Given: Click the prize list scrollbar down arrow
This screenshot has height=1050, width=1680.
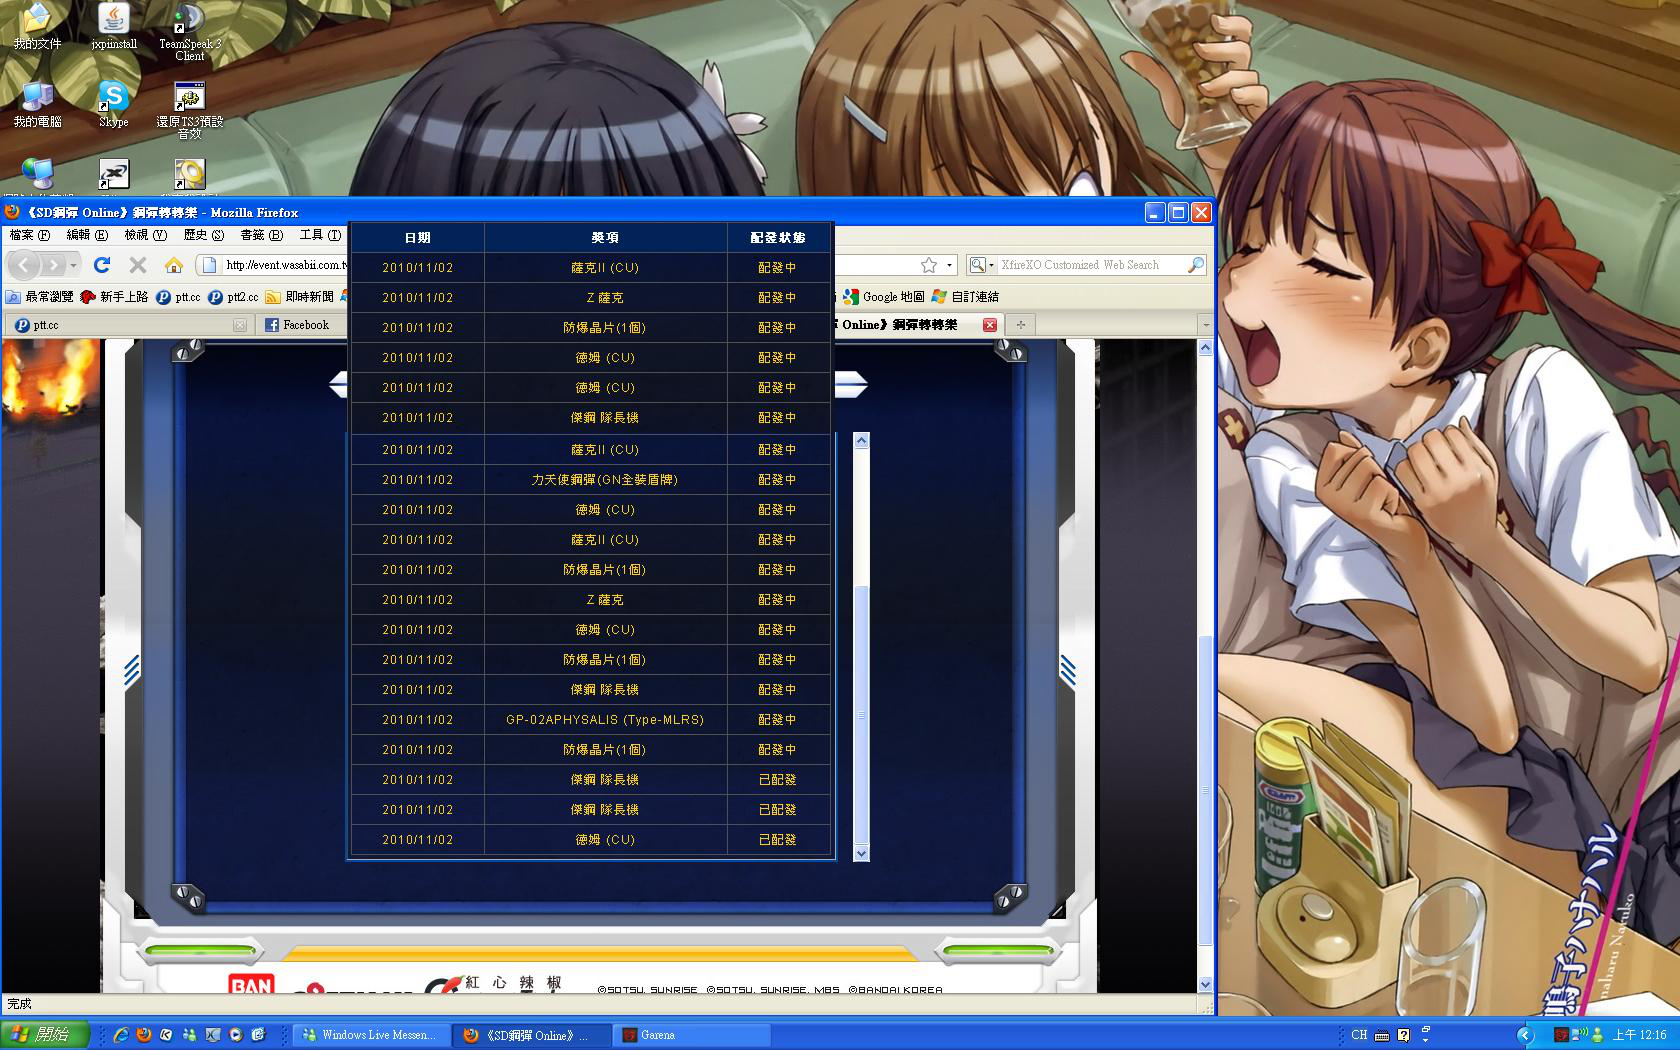Looking at the screenshot, I should click(861, 853).
